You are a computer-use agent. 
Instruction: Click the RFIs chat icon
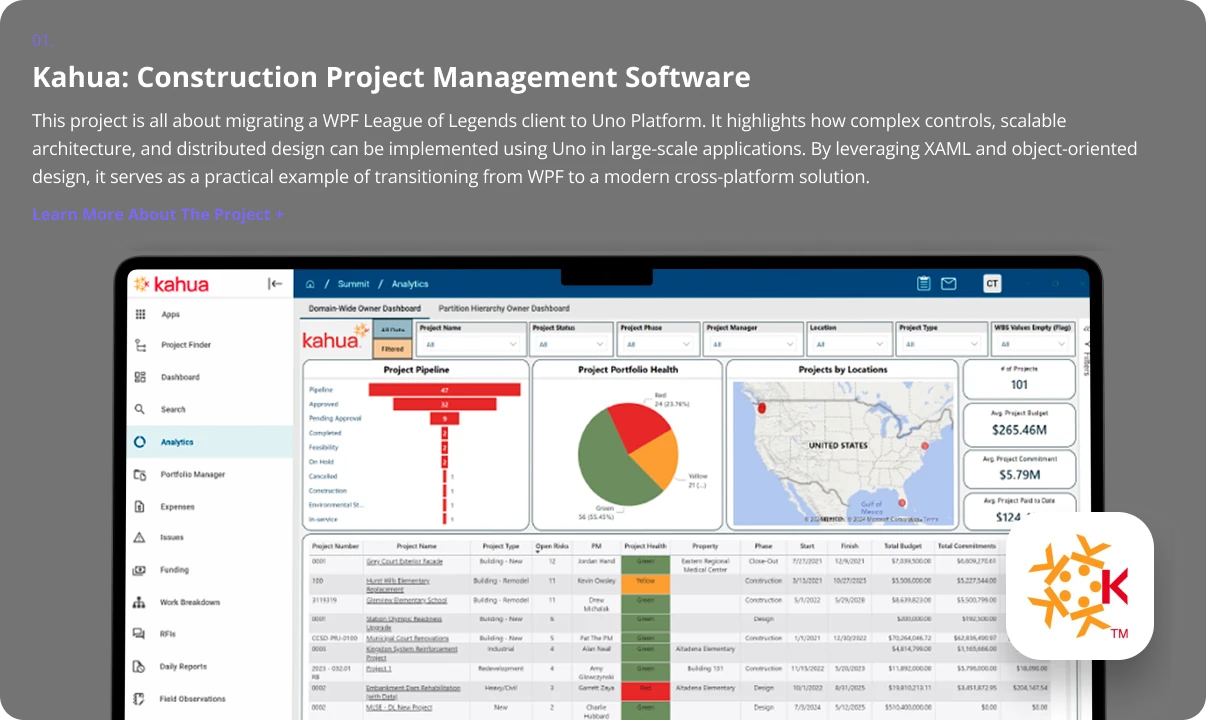pos(140,633)
